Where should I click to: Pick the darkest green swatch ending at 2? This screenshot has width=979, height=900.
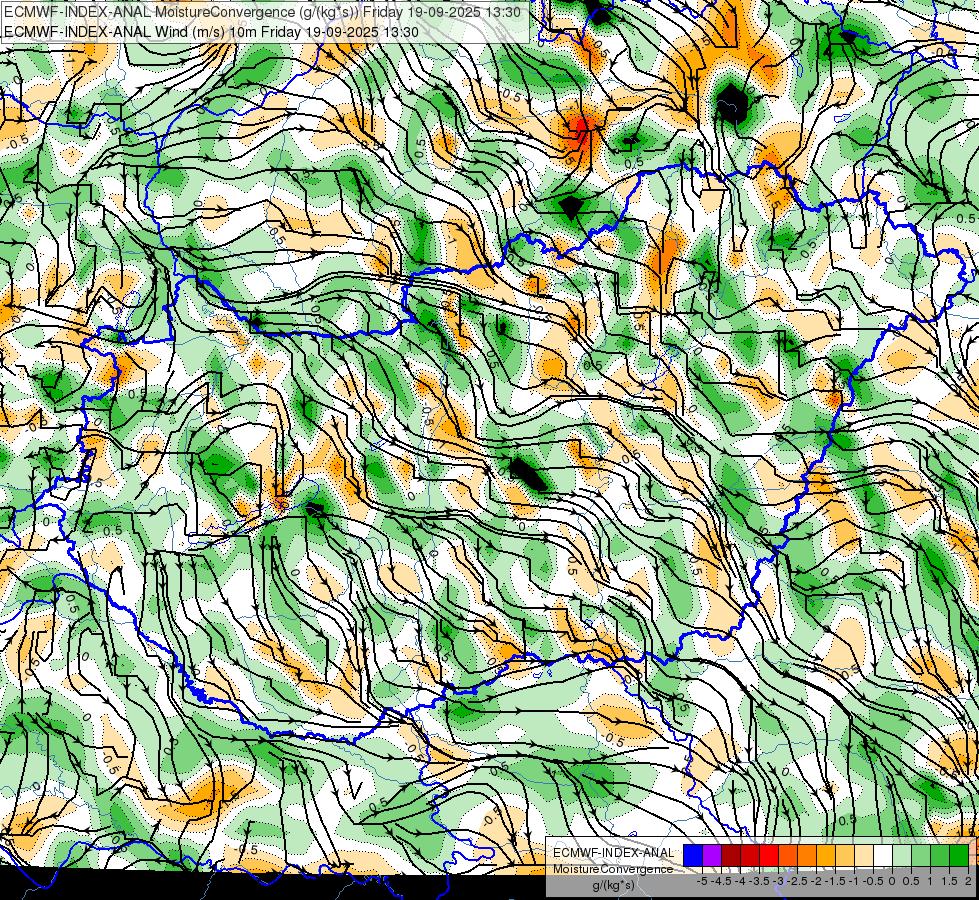(x=959, y=855)
